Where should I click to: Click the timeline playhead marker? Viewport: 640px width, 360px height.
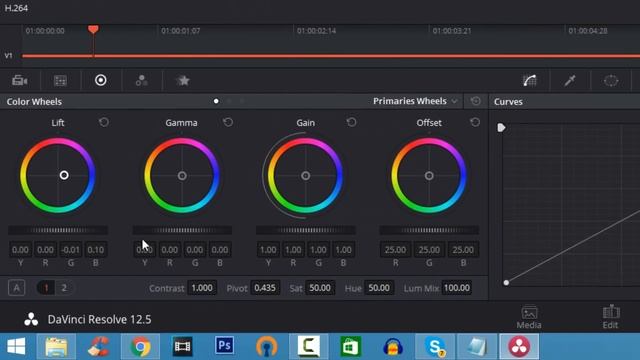93,29
